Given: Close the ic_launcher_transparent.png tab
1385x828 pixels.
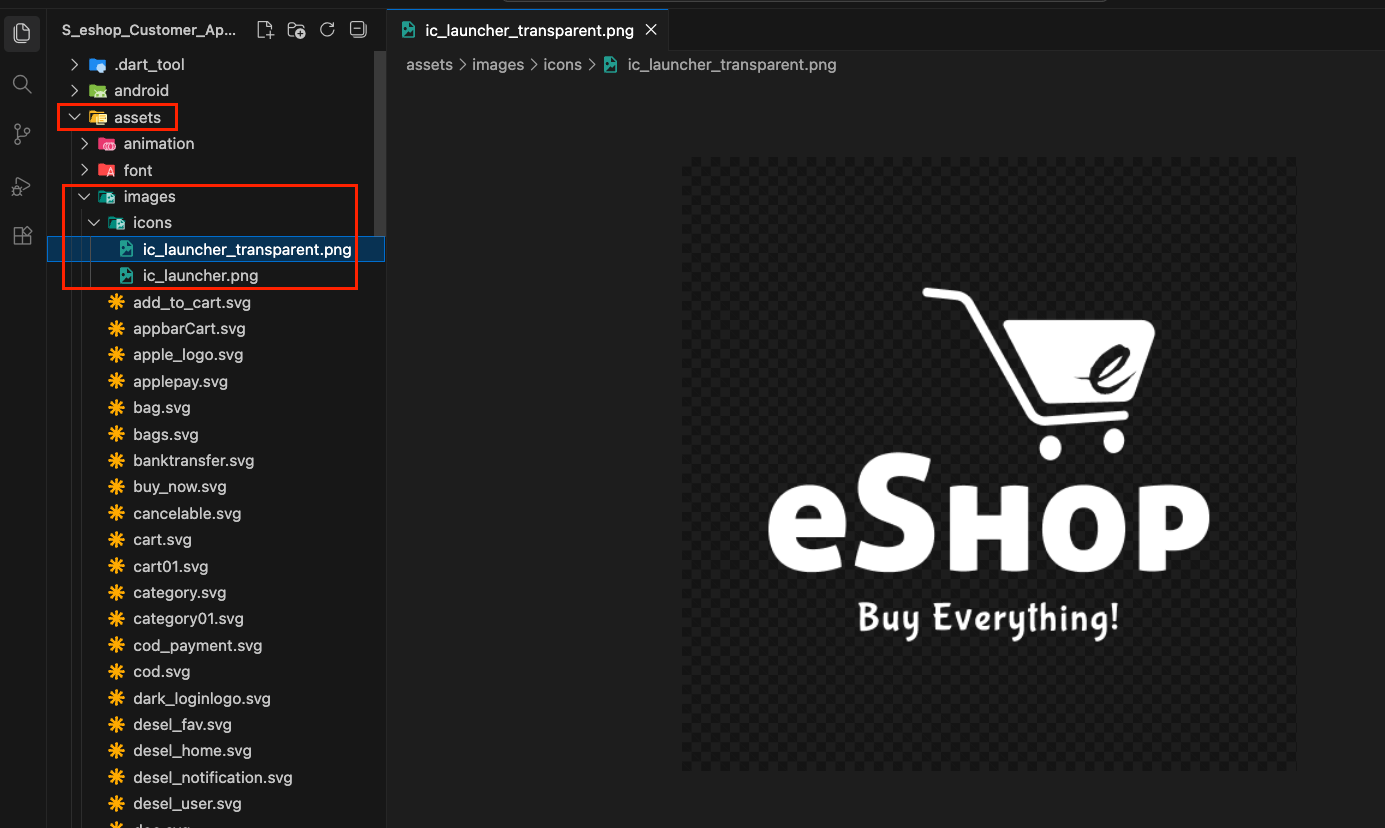Looking at the screenshot, I should 651,30.
